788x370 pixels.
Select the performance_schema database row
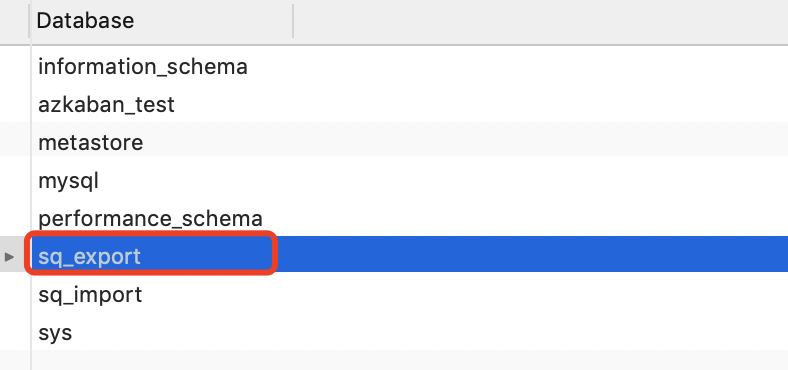(409, 218)
